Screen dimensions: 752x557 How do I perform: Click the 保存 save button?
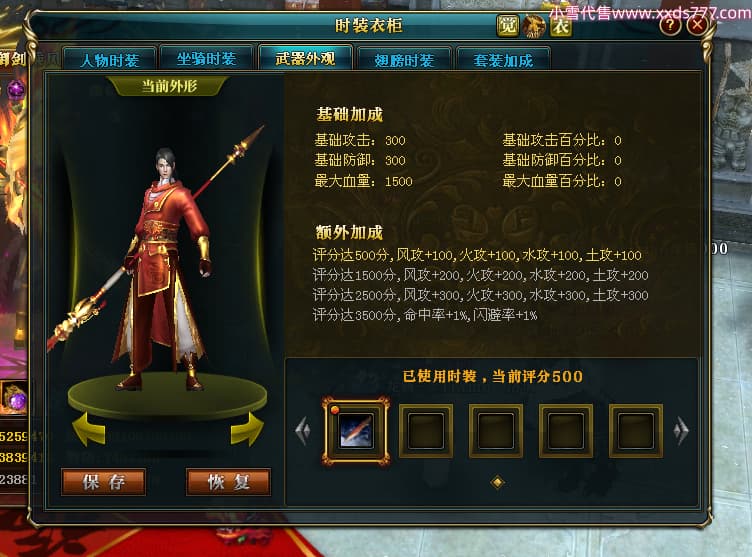click(x=104, y=482)
